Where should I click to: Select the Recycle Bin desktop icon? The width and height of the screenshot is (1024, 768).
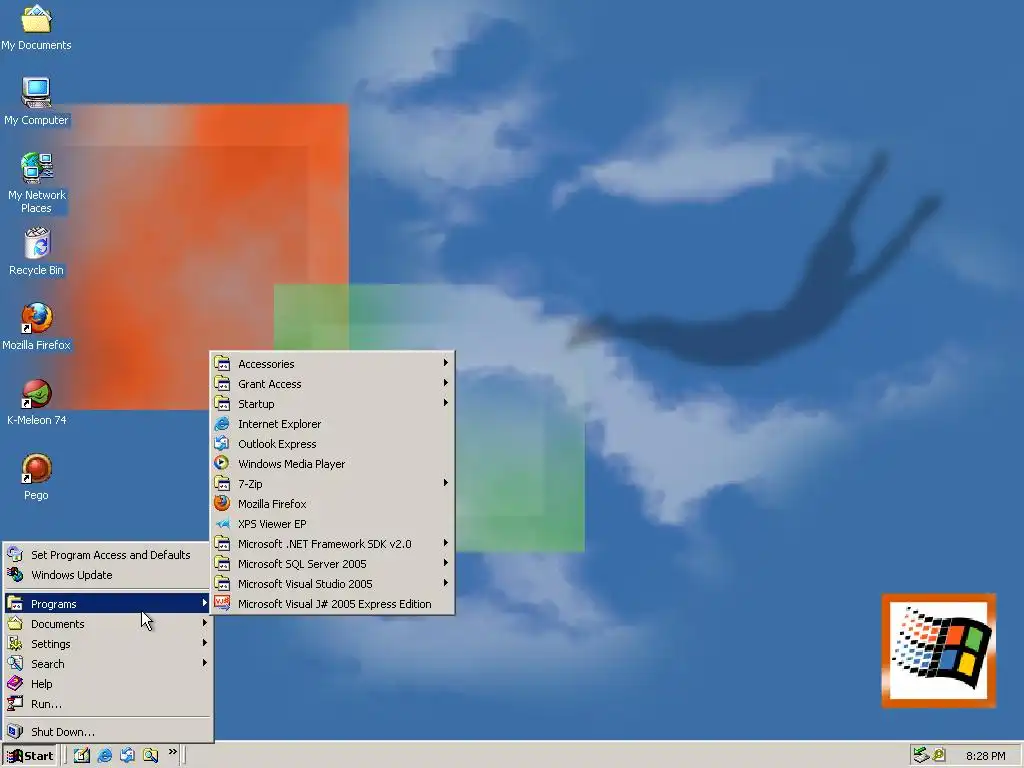point(36,251)
